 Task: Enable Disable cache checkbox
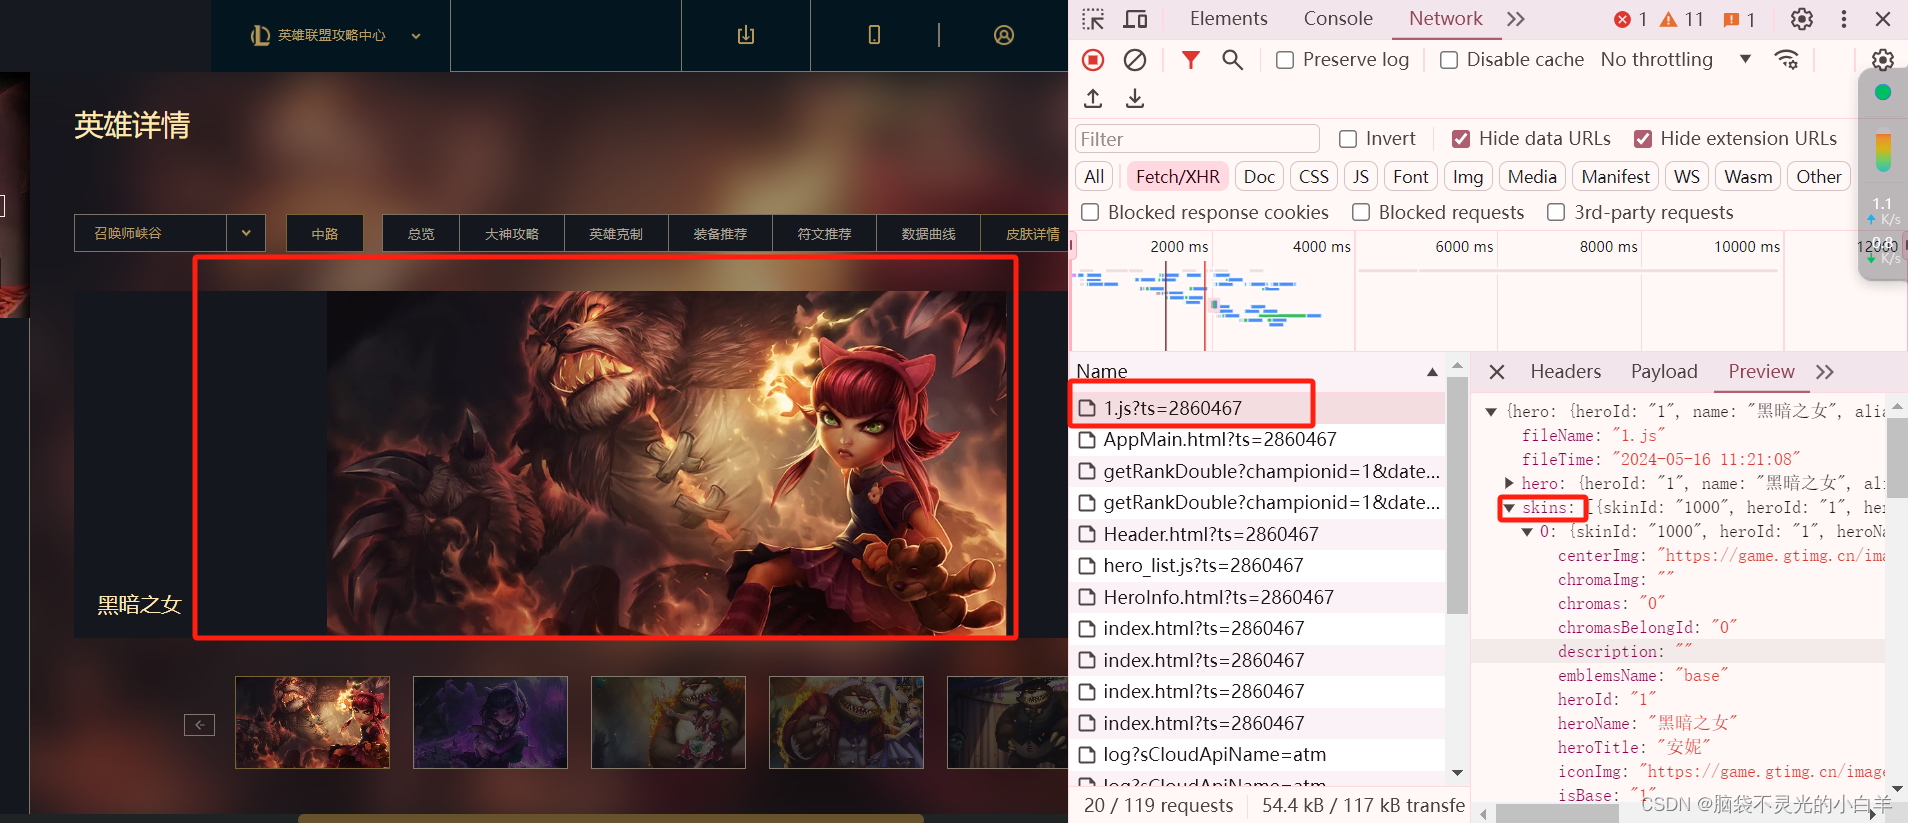1449,60
